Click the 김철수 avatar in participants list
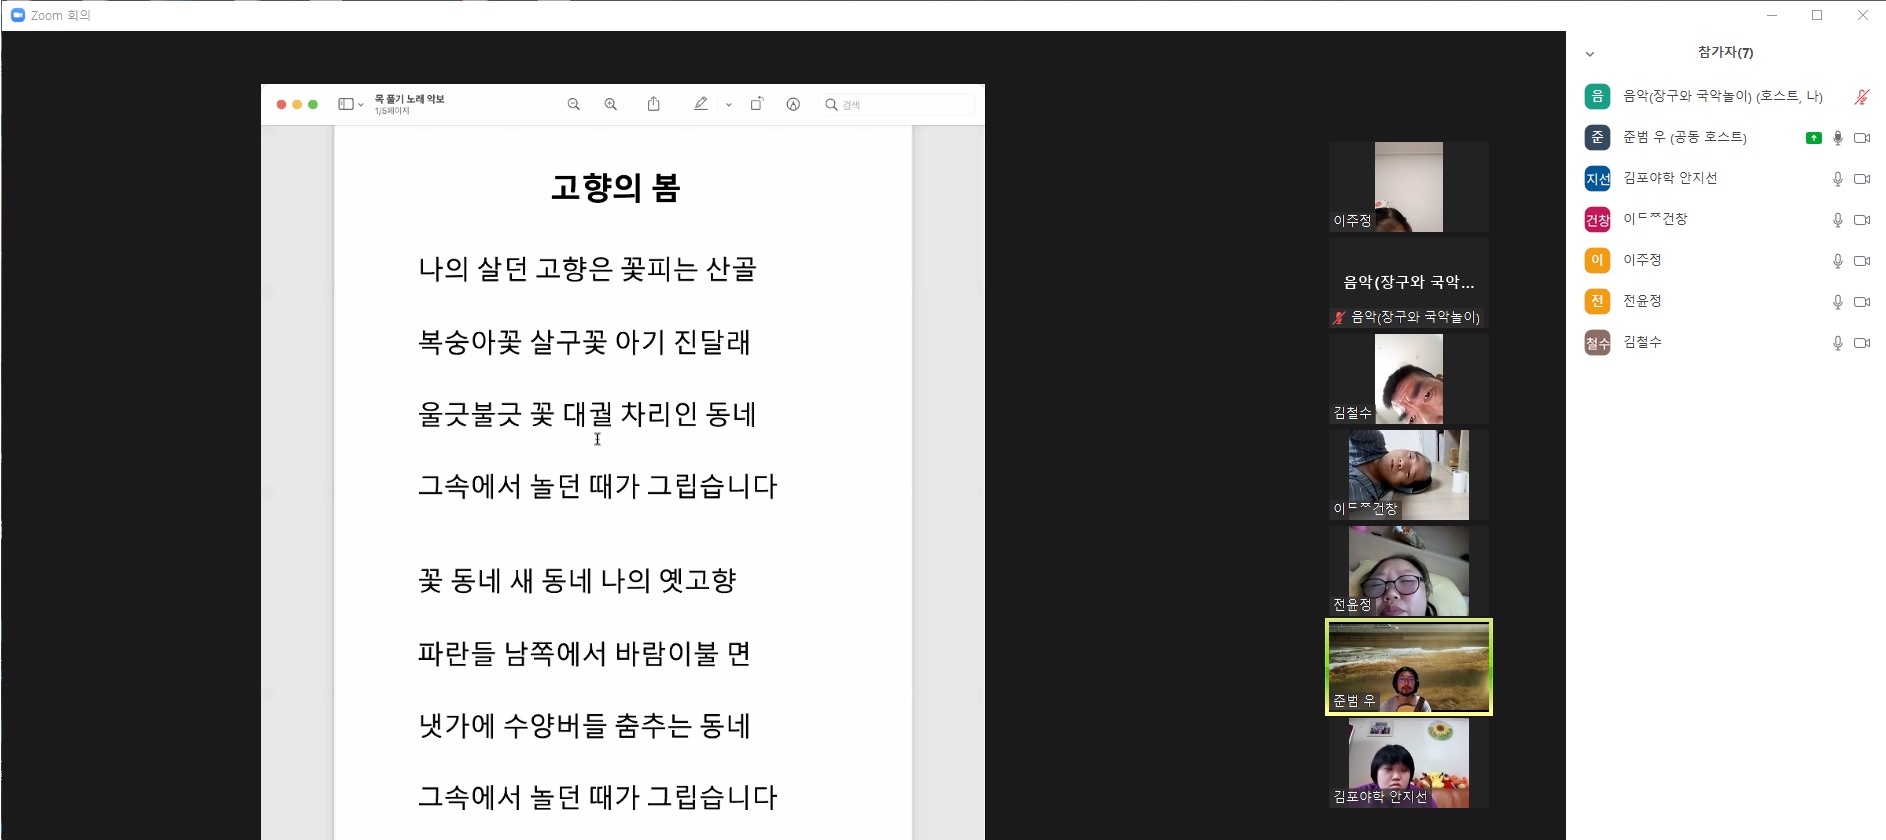This screenshot has height=840, width=1886. point(1597,343)
